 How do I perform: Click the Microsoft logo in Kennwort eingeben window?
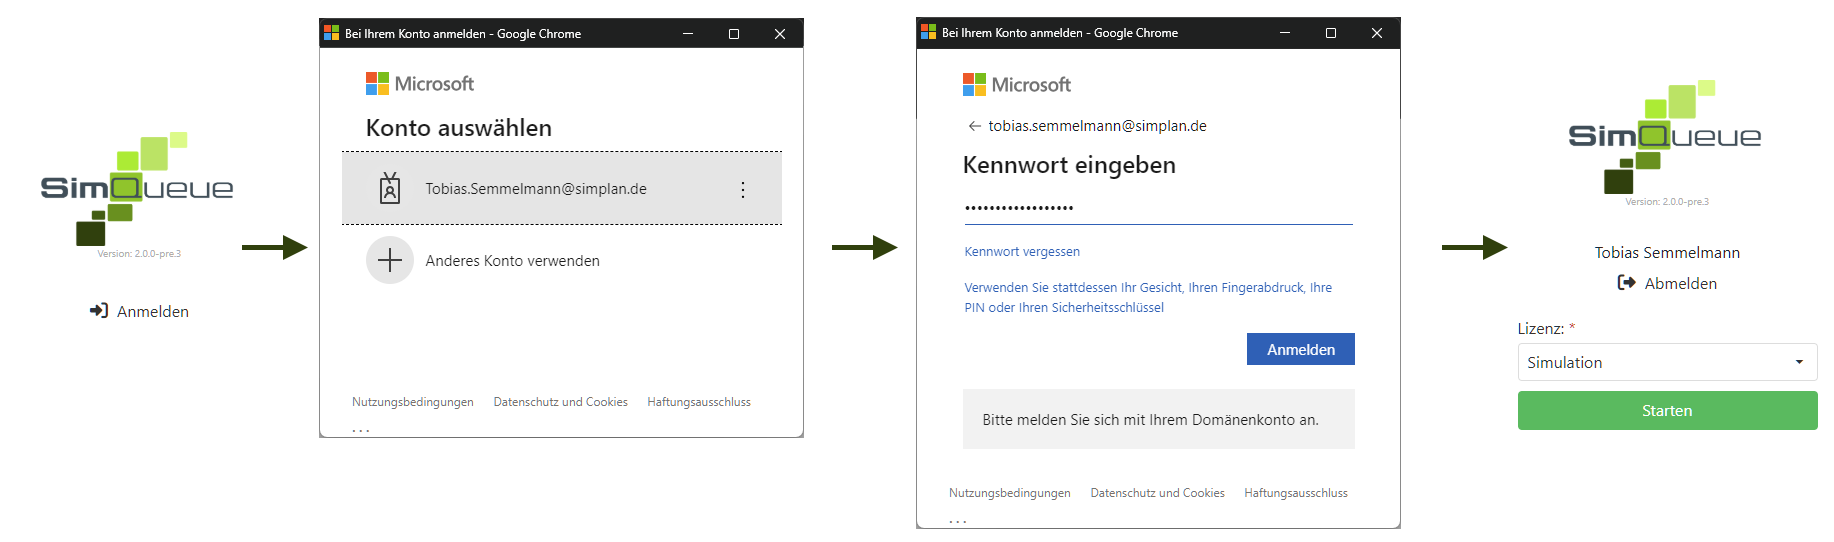click(1017, 85)
